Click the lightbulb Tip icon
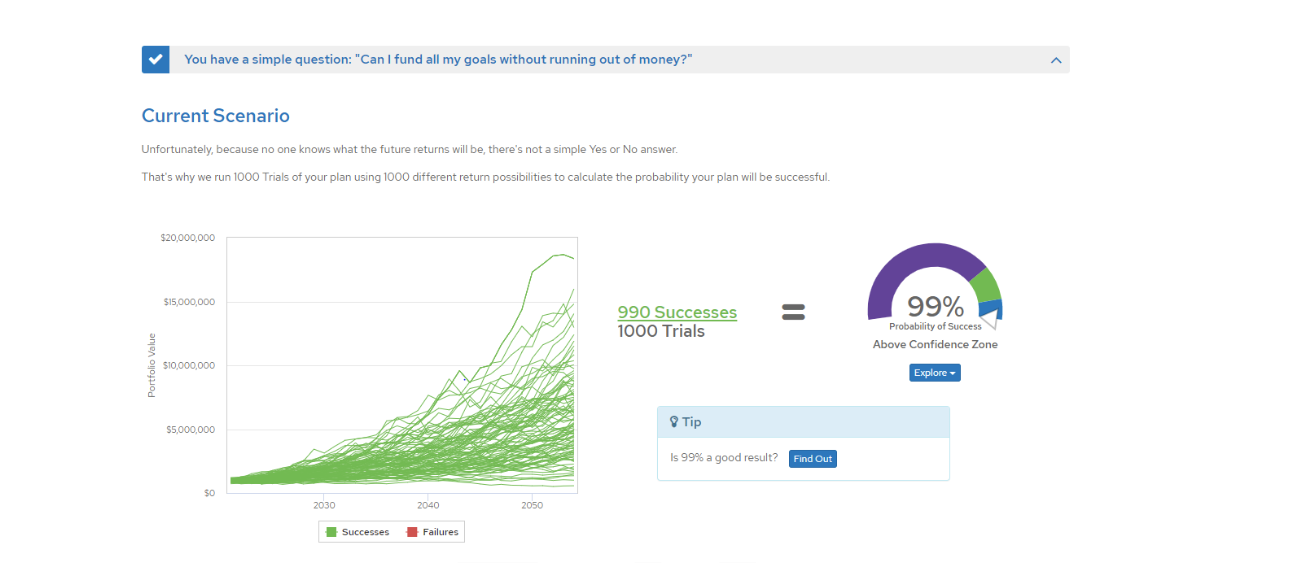1301x563 pixels. tap(674, 422)
